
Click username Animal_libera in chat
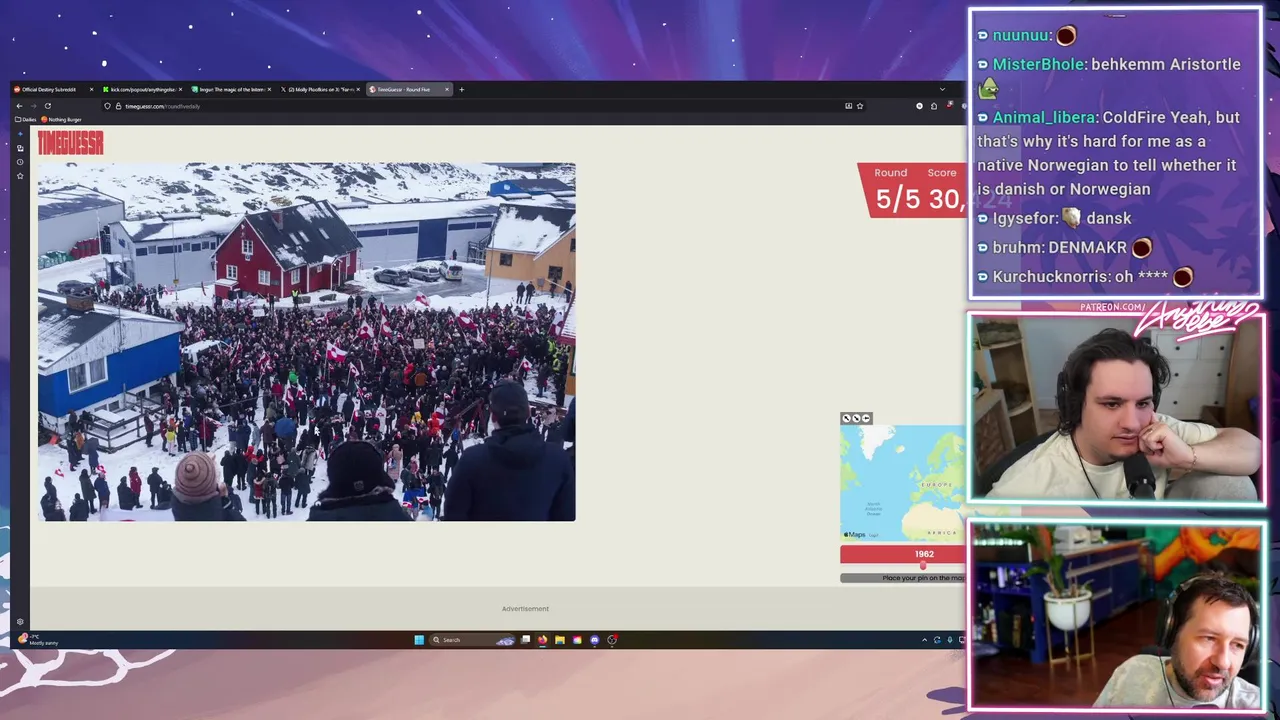pos(1043,117)
